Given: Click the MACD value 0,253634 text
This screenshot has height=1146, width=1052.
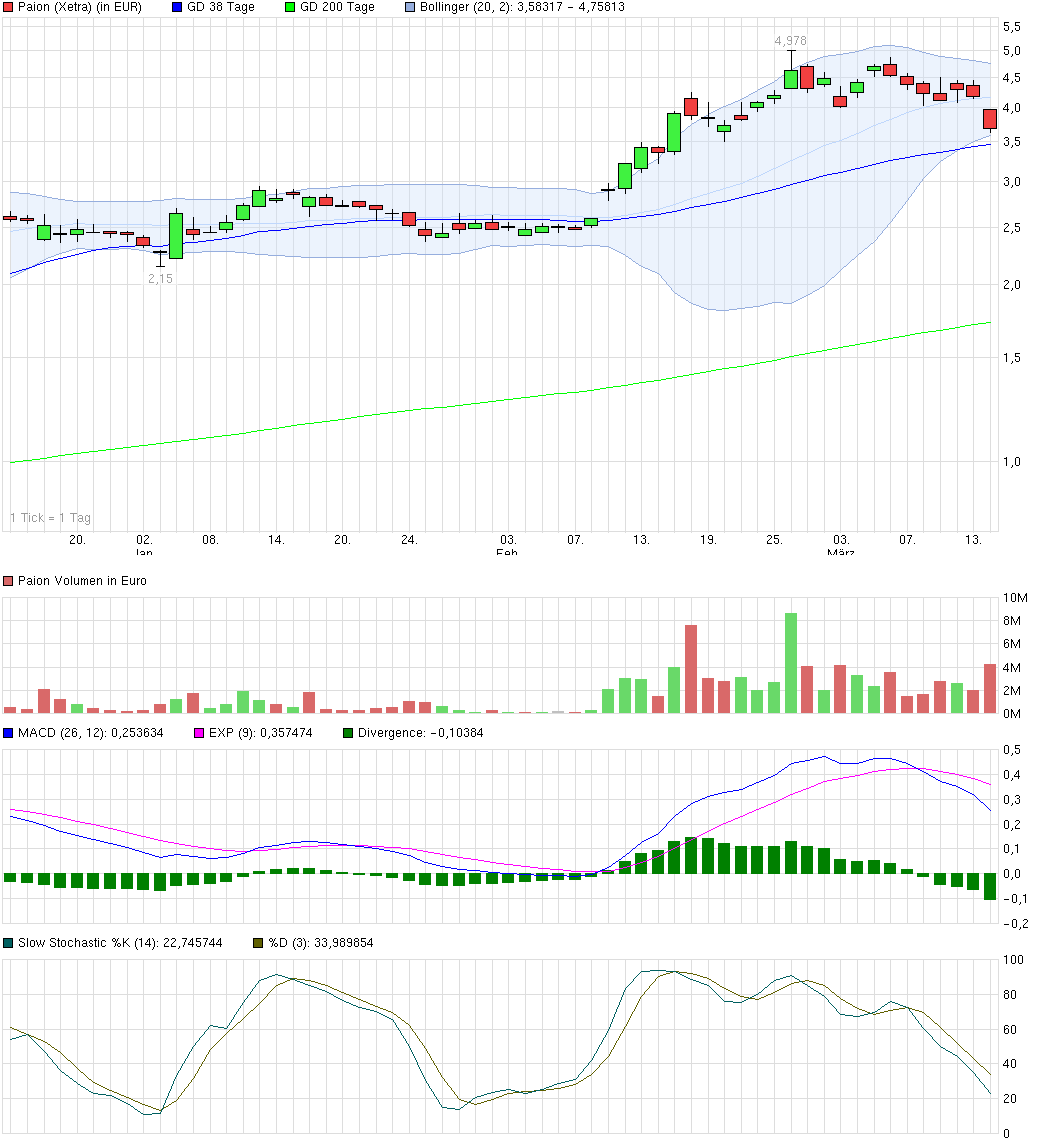Looking at the screenshot, I should [x=137, y=732].
